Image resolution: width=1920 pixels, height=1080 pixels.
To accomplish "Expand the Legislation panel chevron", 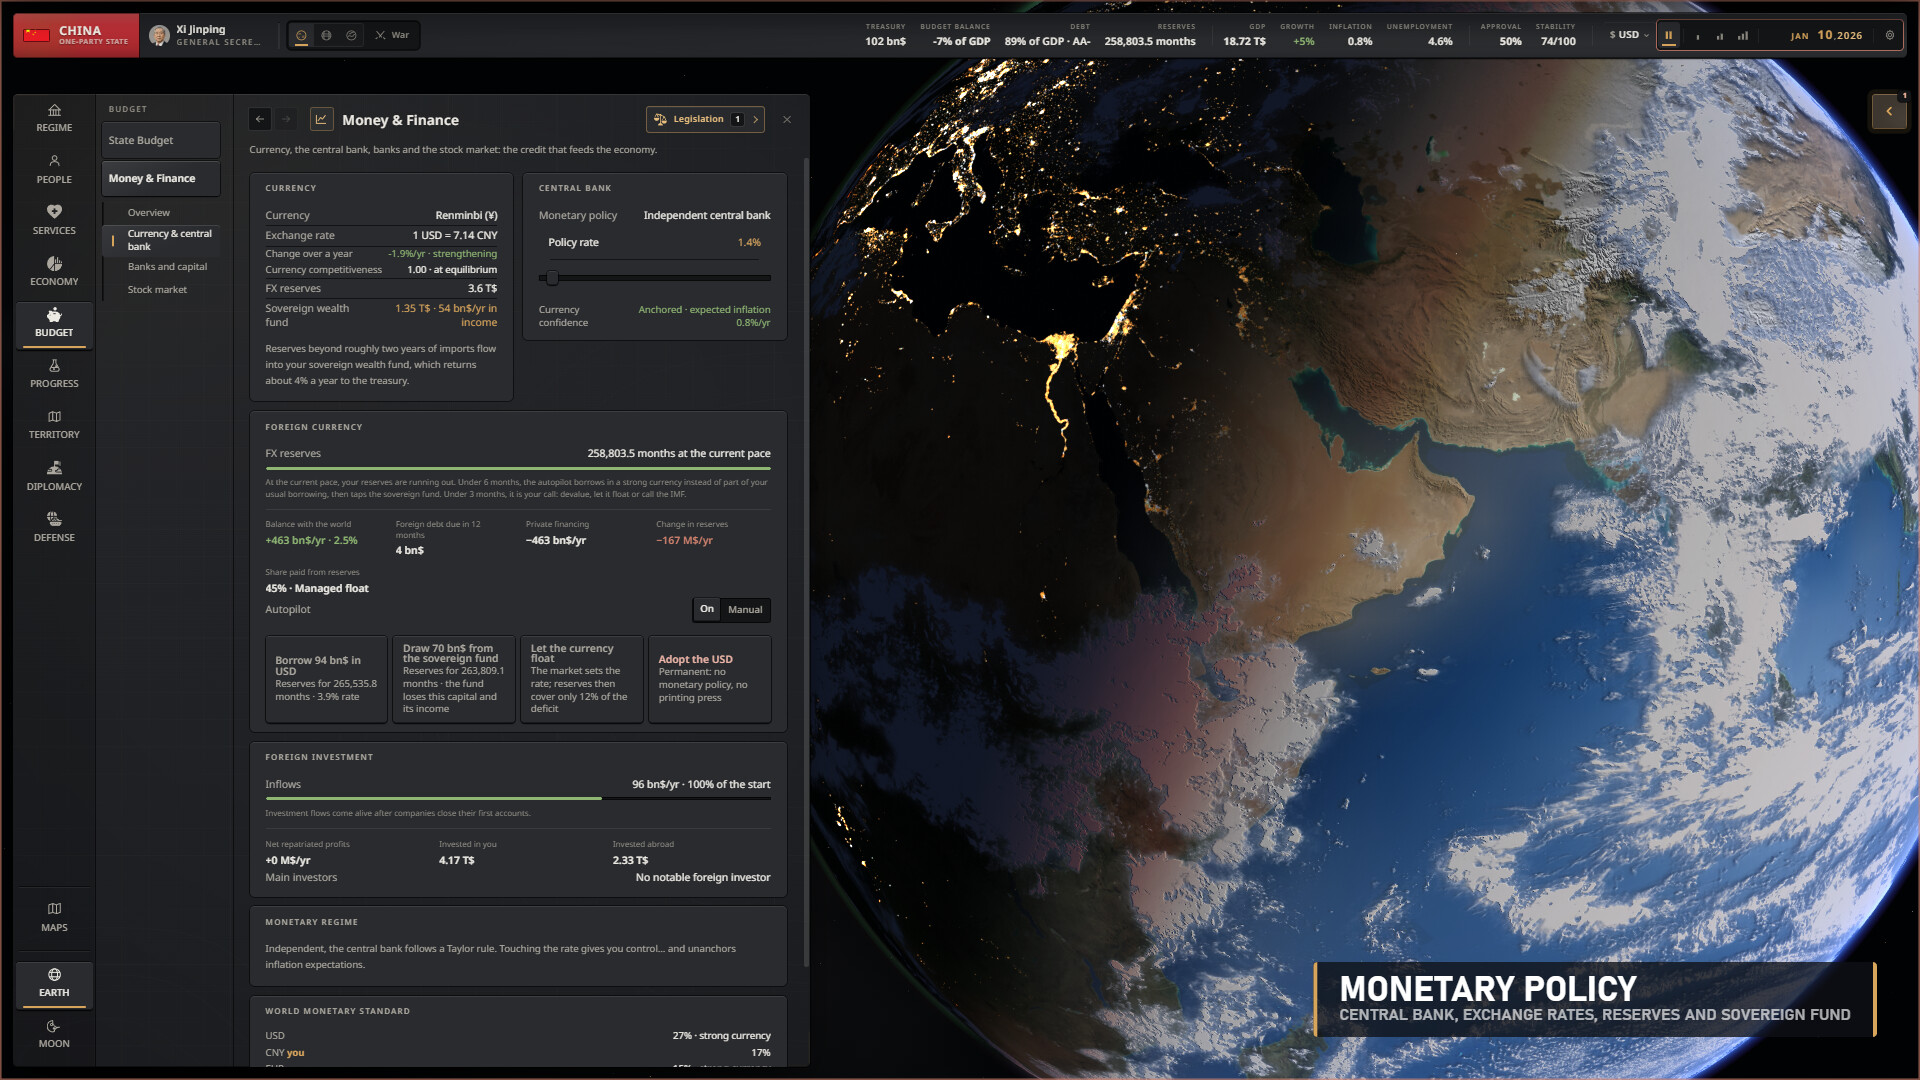I will (756, 119).
